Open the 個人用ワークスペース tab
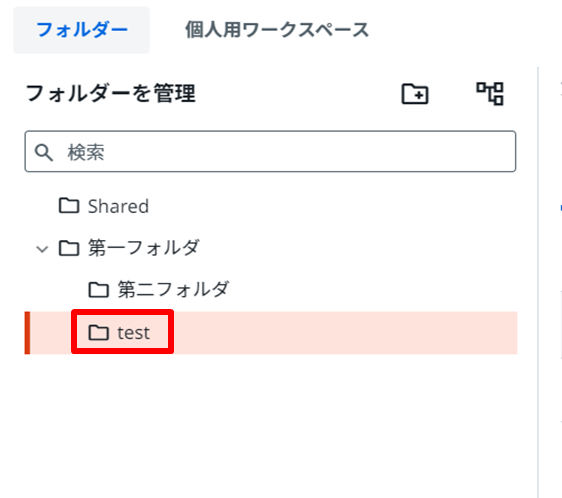Screen dimensions: 562x498 coord(277,30)
